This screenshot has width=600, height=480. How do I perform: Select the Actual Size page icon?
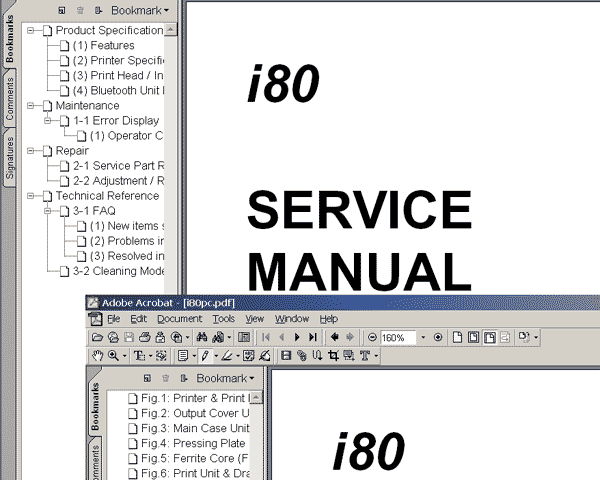click(457, 337)
